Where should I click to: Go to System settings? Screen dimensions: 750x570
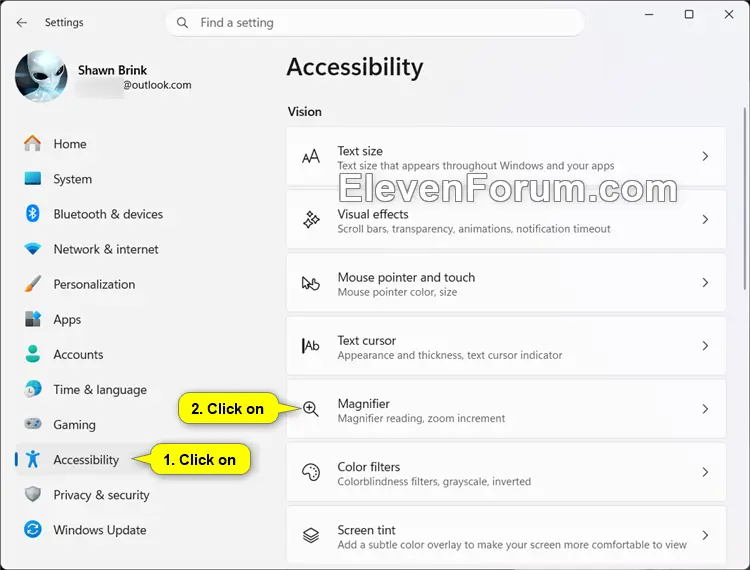point(137,178)
